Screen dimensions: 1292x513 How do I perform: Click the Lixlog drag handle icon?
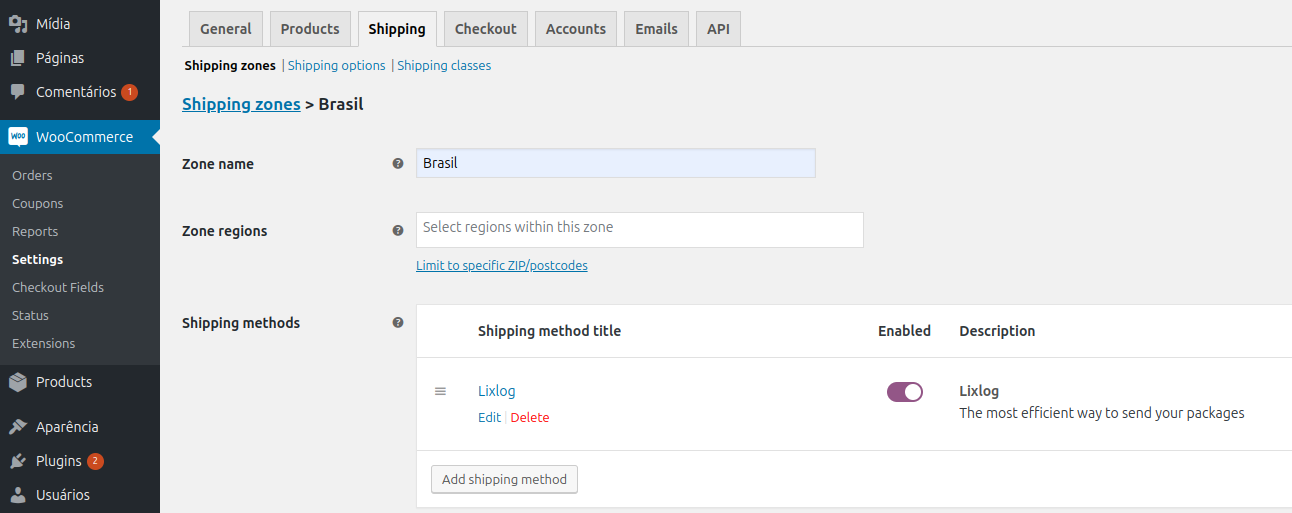(x=440, y=391)
